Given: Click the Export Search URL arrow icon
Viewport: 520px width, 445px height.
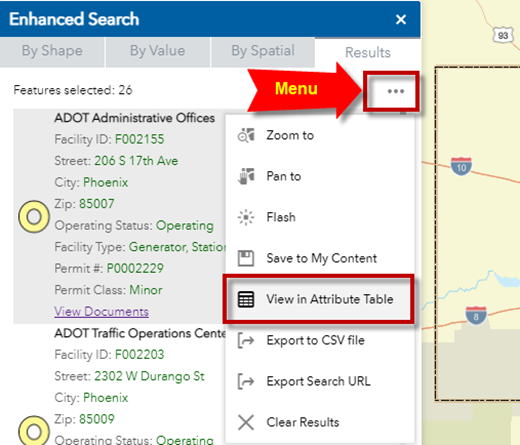Looking at the screenshot, I should [246, 381].
